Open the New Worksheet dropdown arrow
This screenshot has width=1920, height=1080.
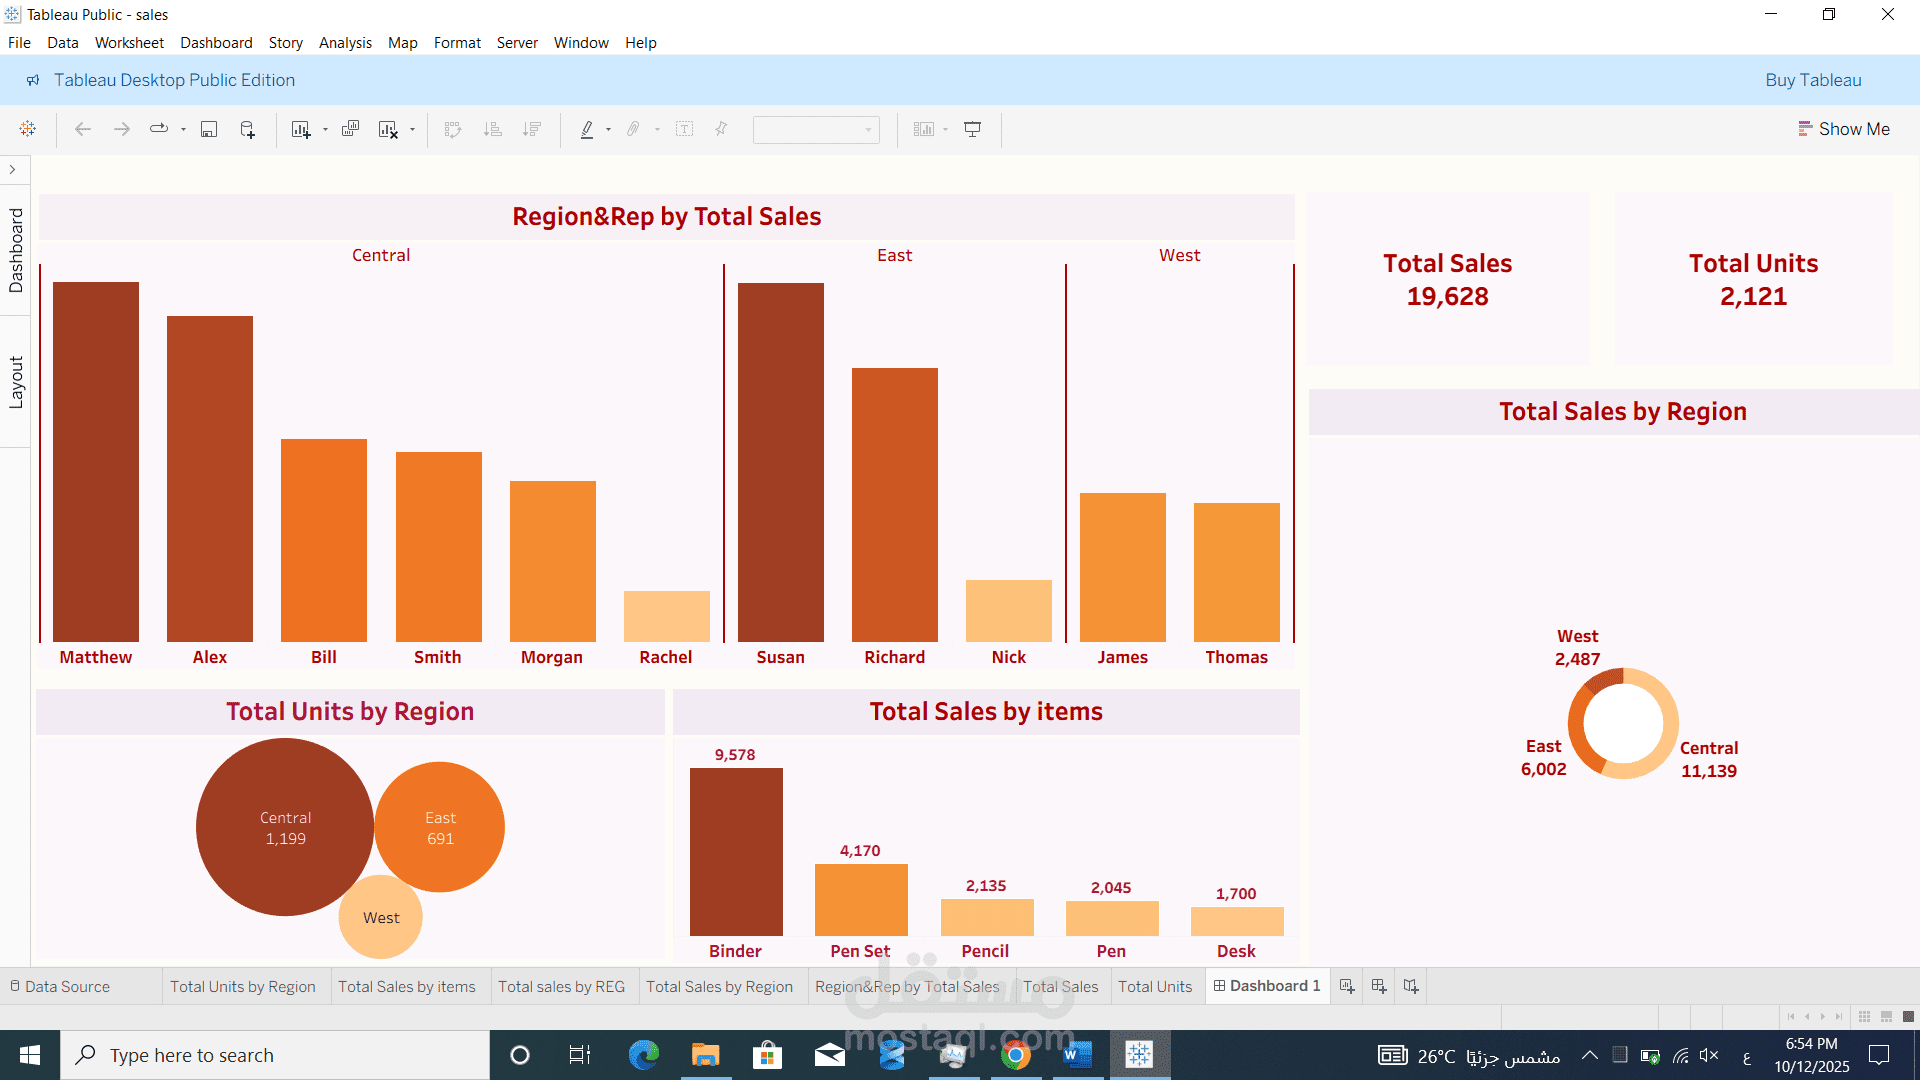click(325, 129)
